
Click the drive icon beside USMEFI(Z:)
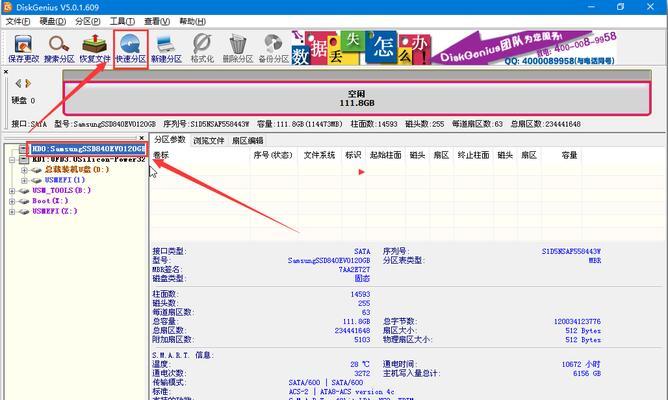24,211
